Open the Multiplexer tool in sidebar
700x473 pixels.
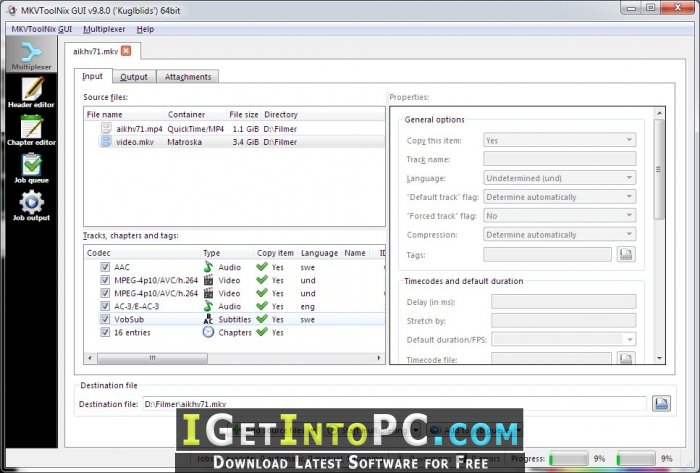click(32, 53)
